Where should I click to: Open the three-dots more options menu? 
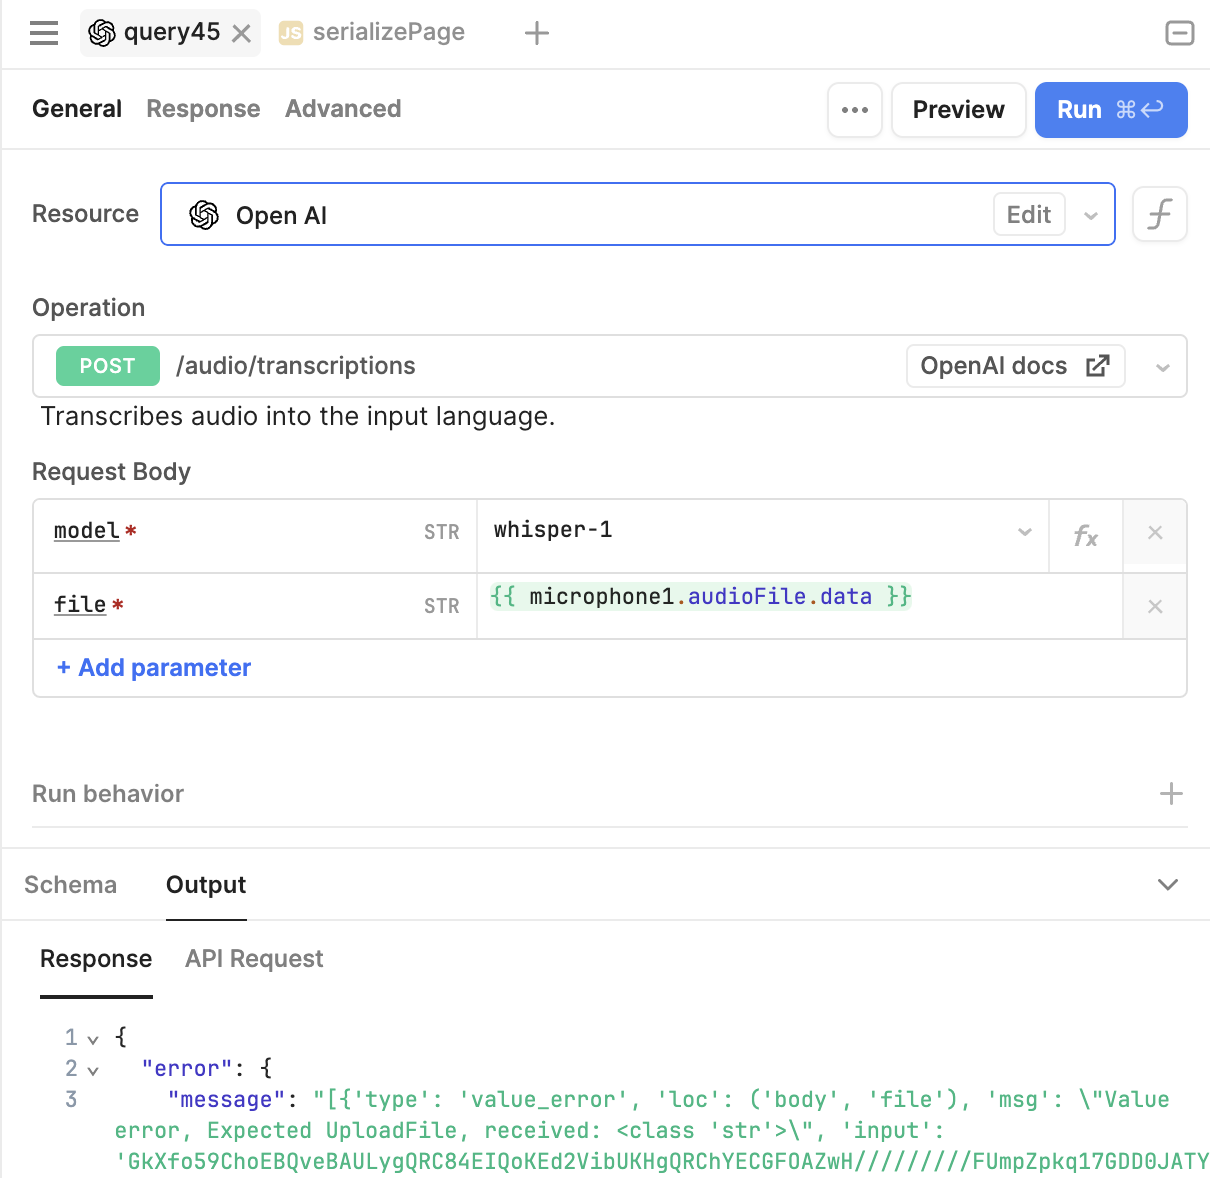(855, 110)
